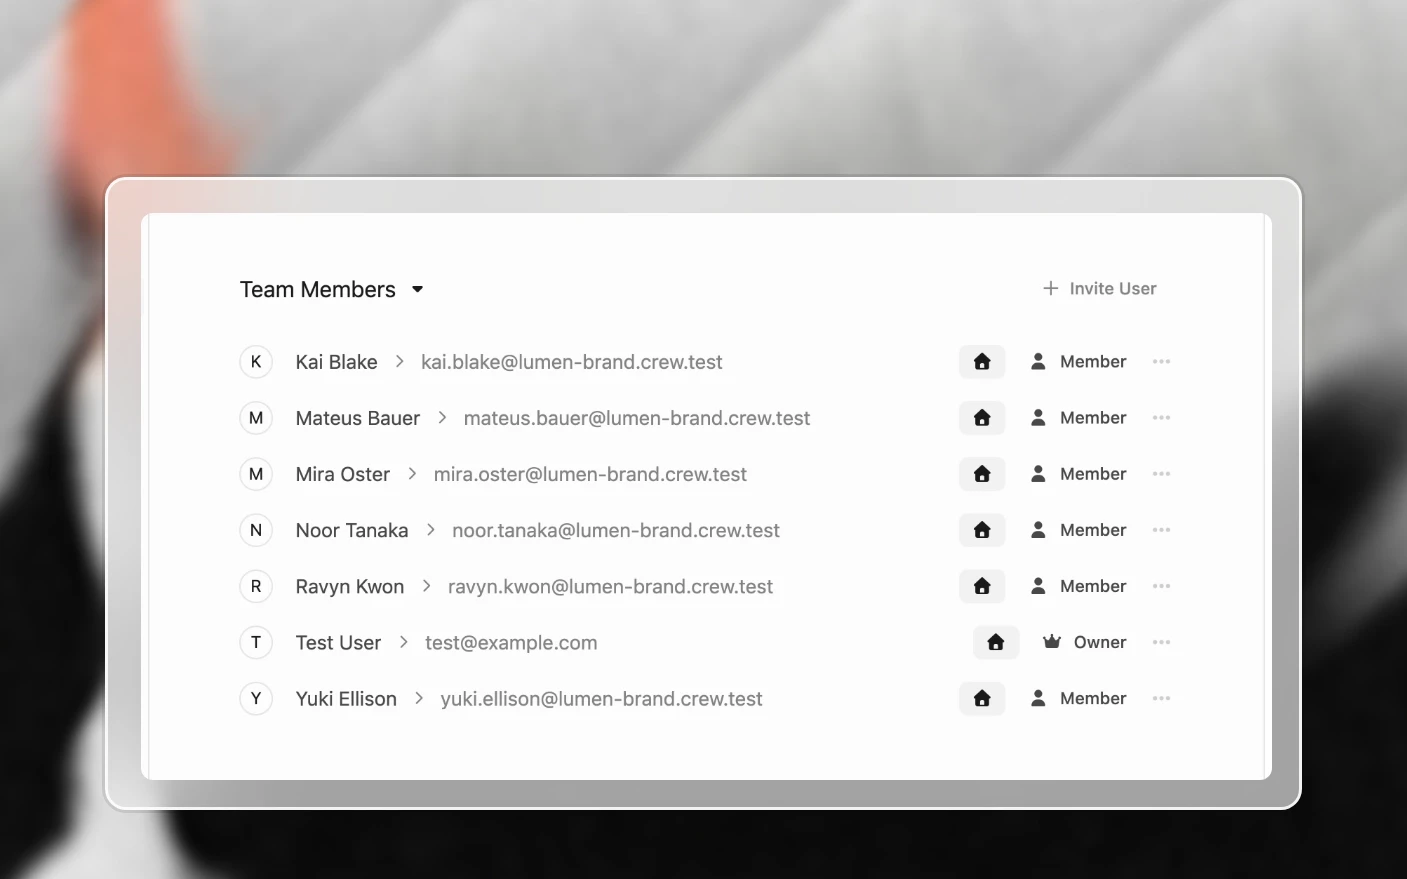The width and height of the screenshot is (1407, 879).
Task: Click Ravyn Kwon's R avatar
Action: [256, 586]
